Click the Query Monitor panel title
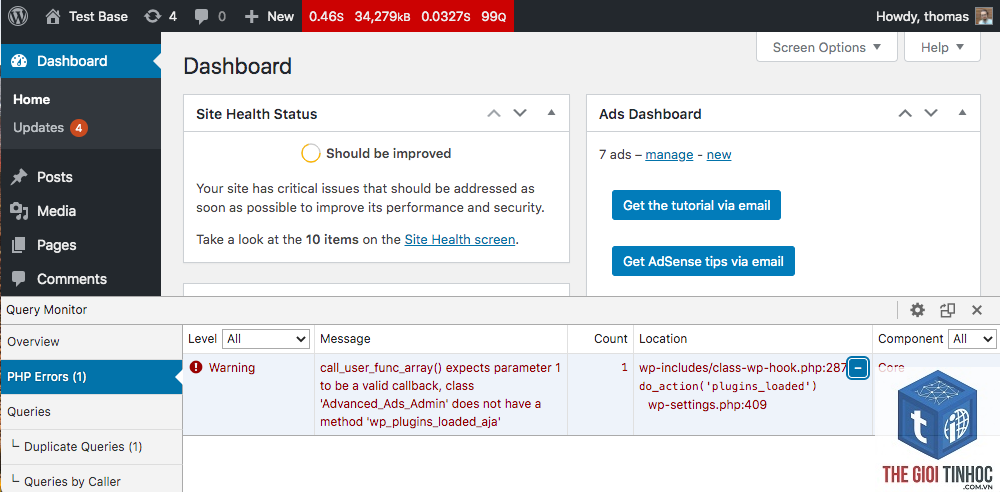 click(47, 310)
